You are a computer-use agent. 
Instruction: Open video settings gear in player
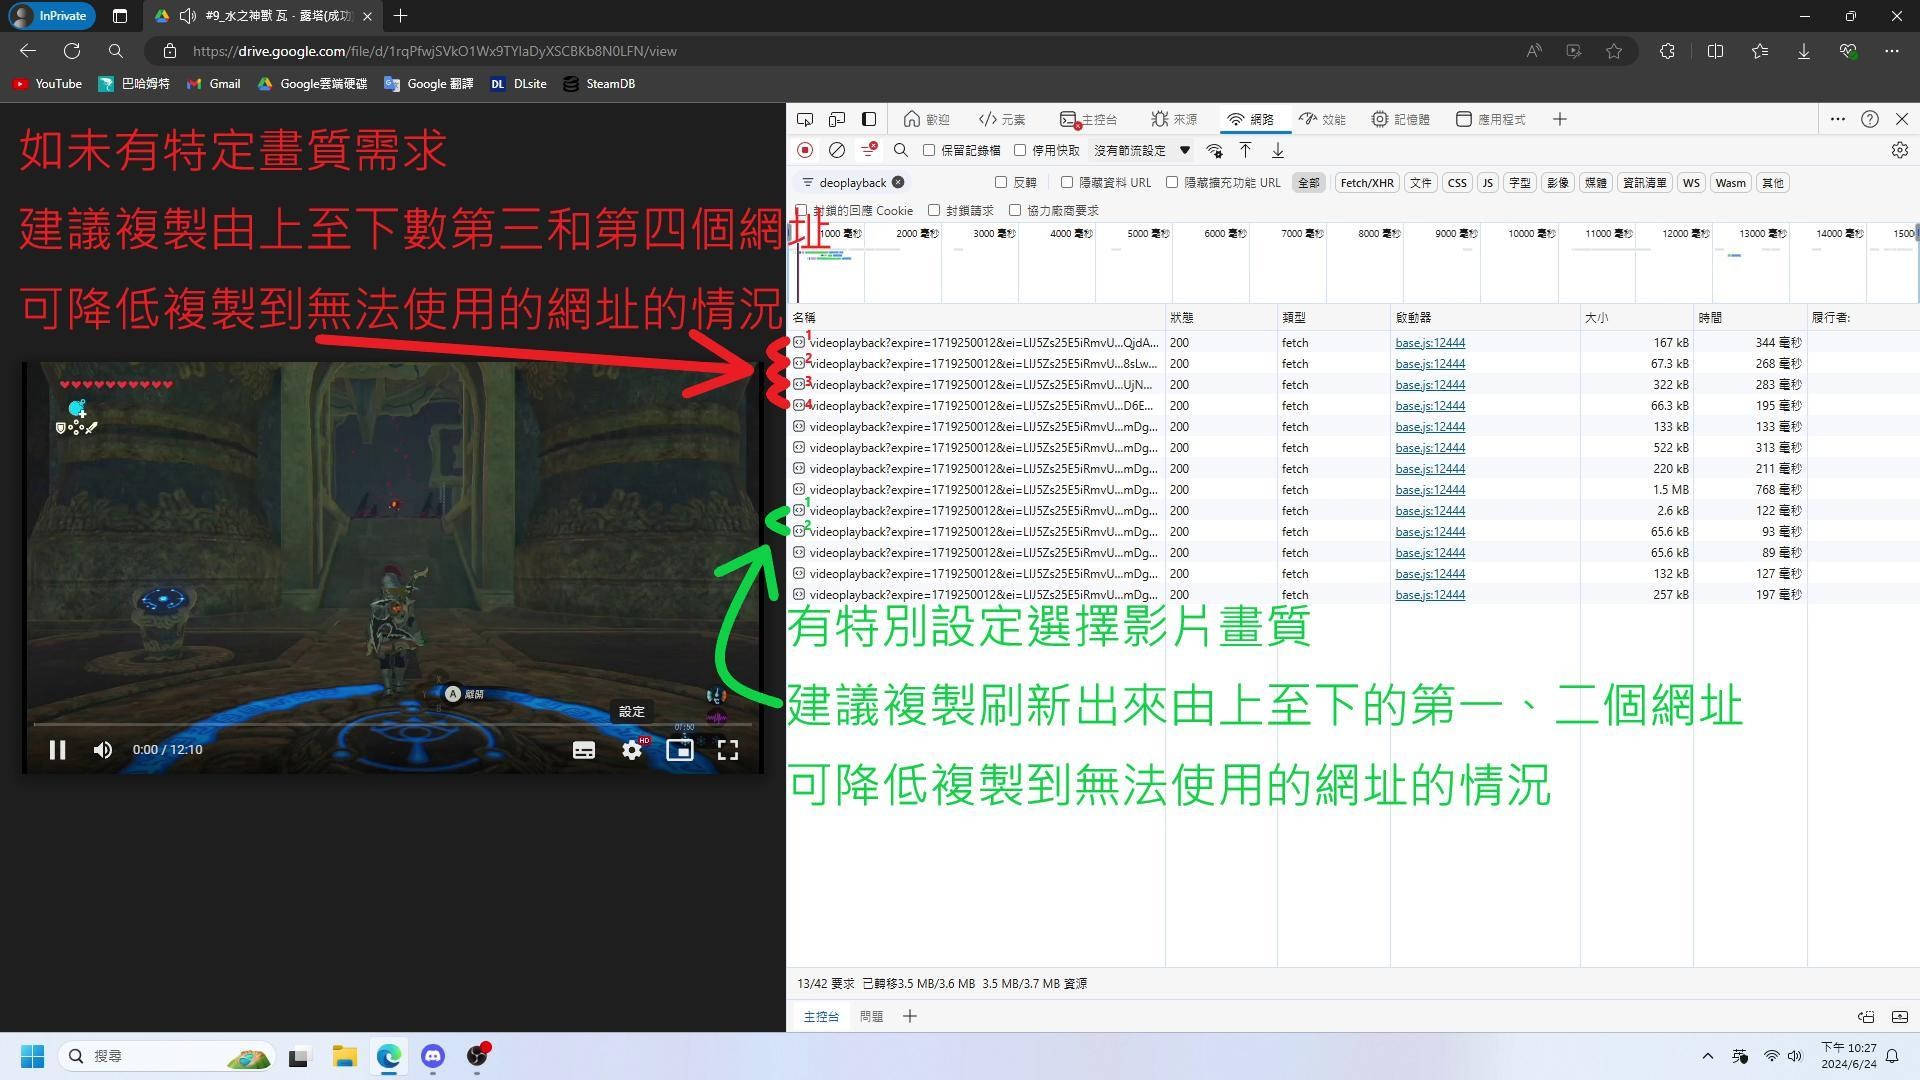632,750
